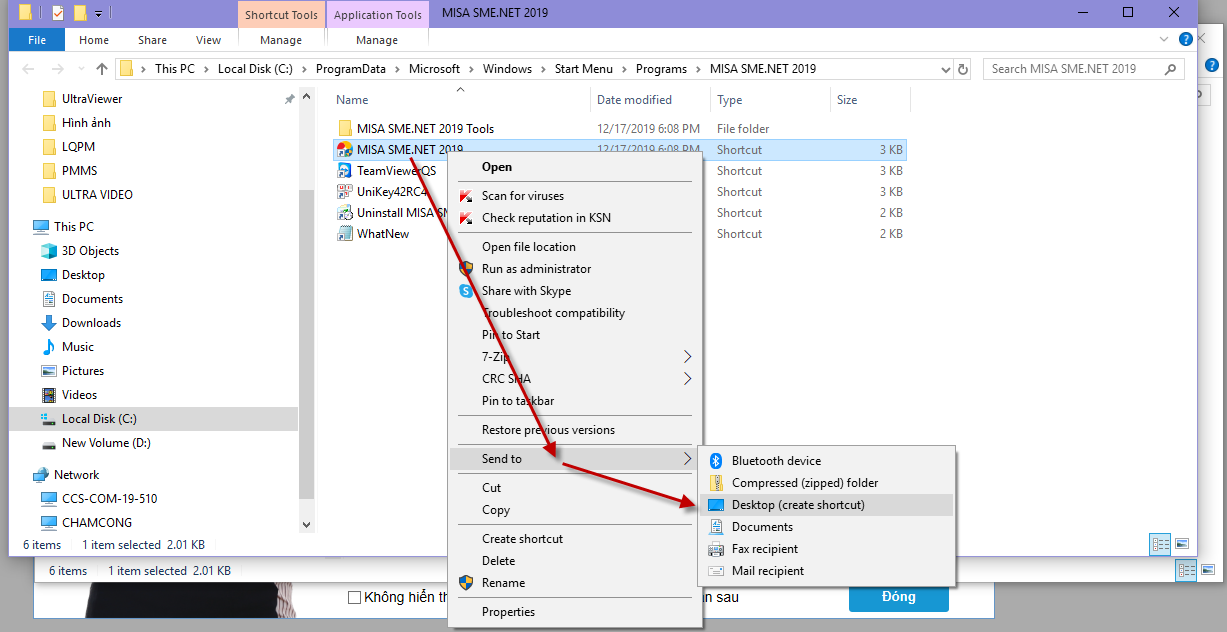Open the UltraViewer folder in Quick access

pyautogui.click(x=92, y=99)
